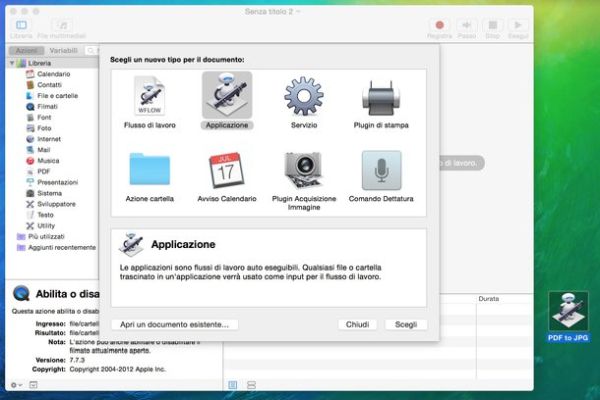Show the File multimediali browser
Viewport: 600px width, 400px height.
[x=62, y=25]
